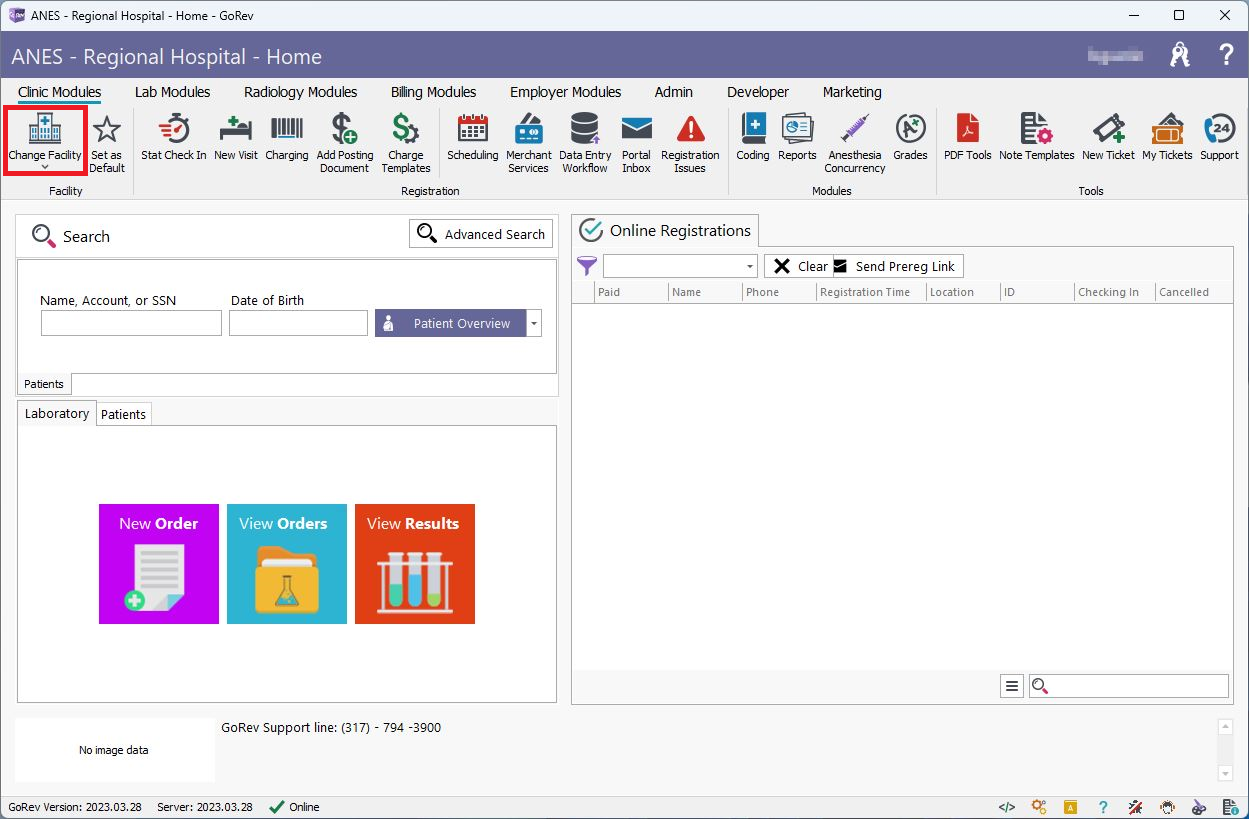Image resolution: width=1249 pixels, height=819 pixels.
Task: Click the View Orders tile
Action: pos(287,564)
